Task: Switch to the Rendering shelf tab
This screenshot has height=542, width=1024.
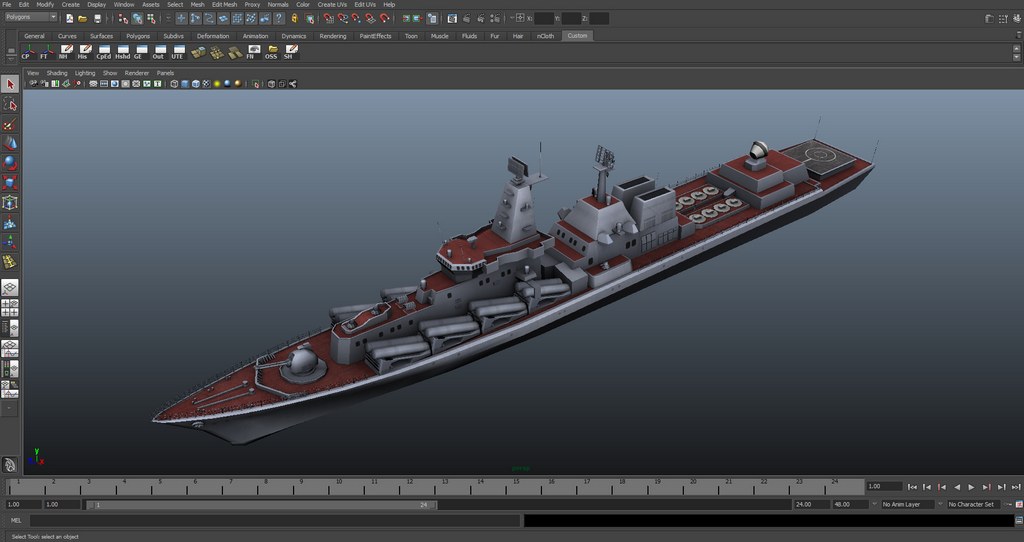Action: tap(333, 36)
